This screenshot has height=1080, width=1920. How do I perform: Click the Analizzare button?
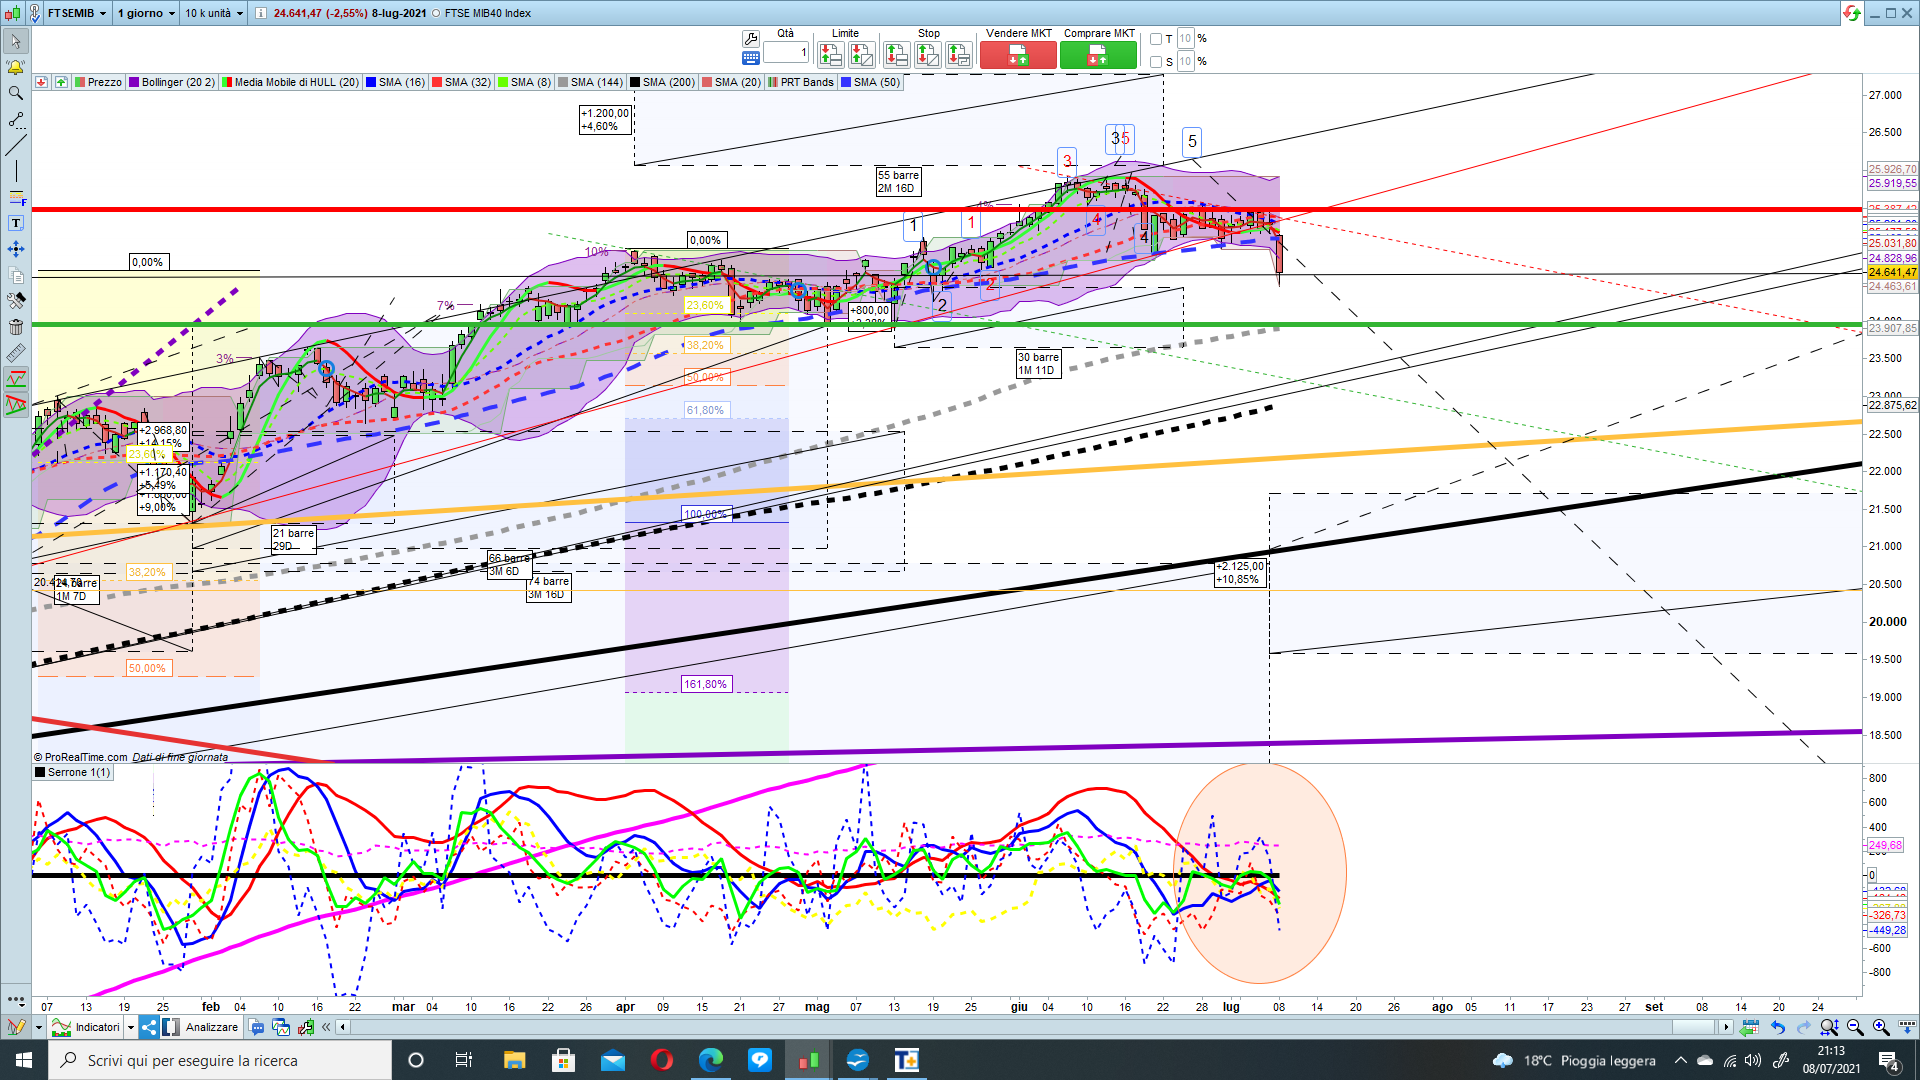point(201,1027)
